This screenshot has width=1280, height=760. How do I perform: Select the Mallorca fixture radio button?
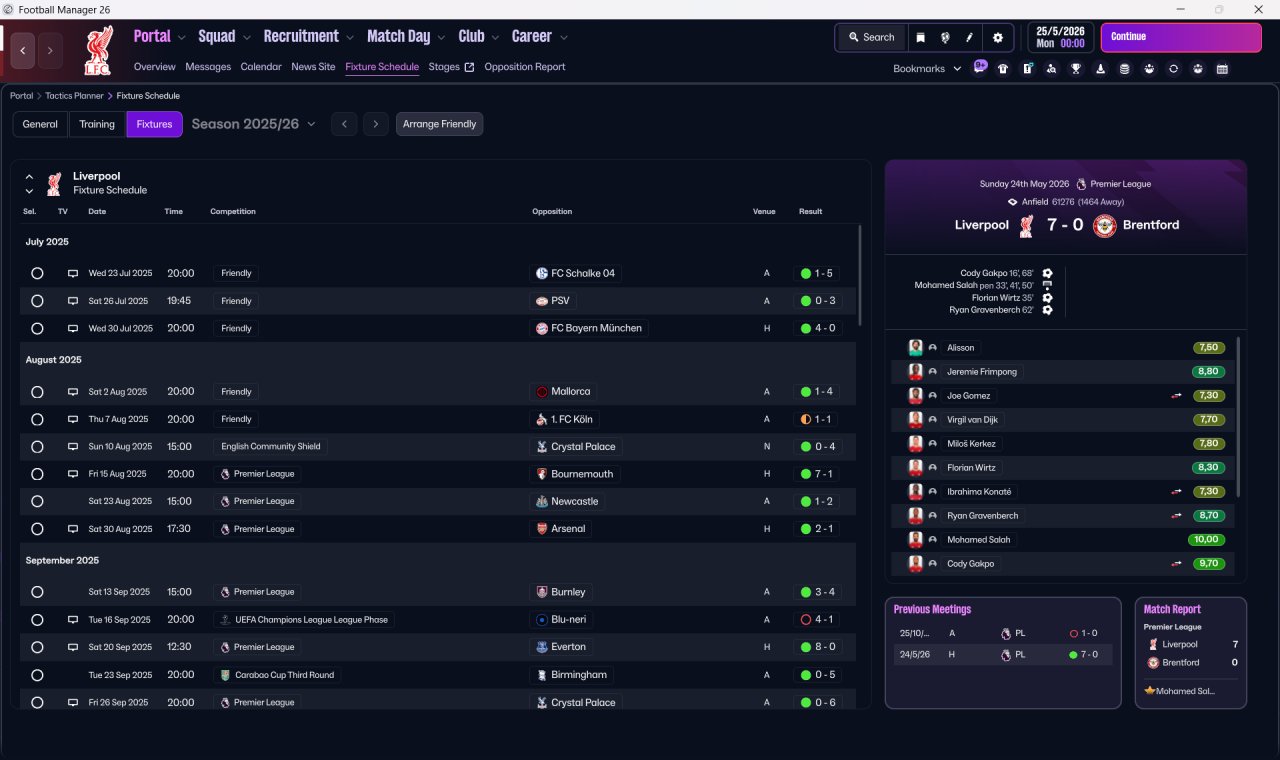[37, 392]
